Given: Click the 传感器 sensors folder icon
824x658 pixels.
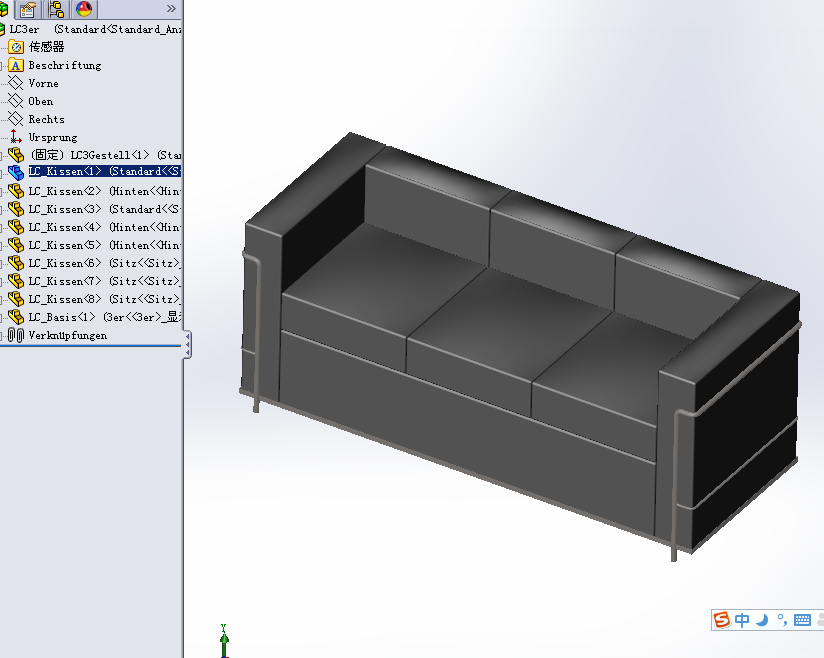Looking at the screenshot, I should pos(16,47).
